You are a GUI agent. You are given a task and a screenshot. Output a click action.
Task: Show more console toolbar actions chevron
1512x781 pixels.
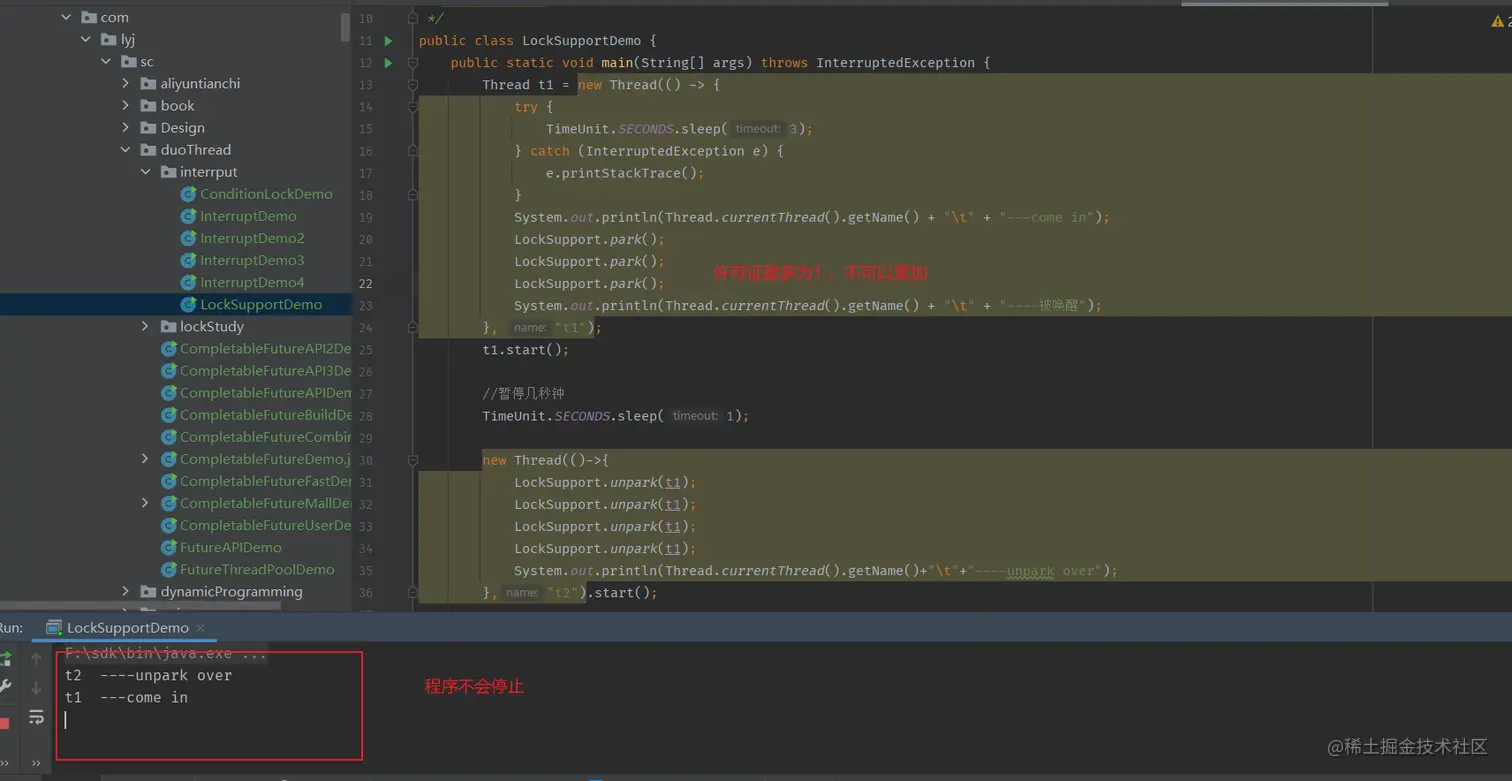tap(36, 763)
